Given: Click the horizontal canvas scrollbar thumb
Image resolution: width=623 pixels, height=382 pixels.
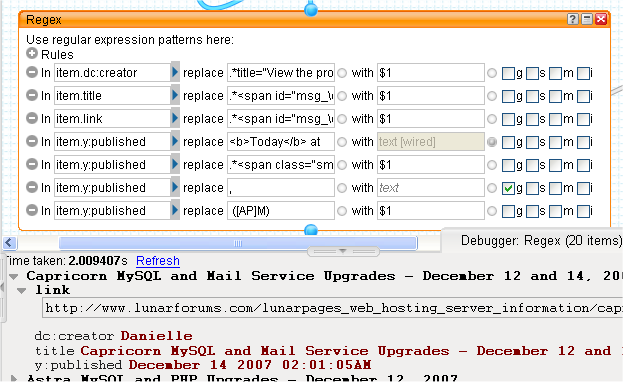Looking at the screenshot, I should point(238,243).
